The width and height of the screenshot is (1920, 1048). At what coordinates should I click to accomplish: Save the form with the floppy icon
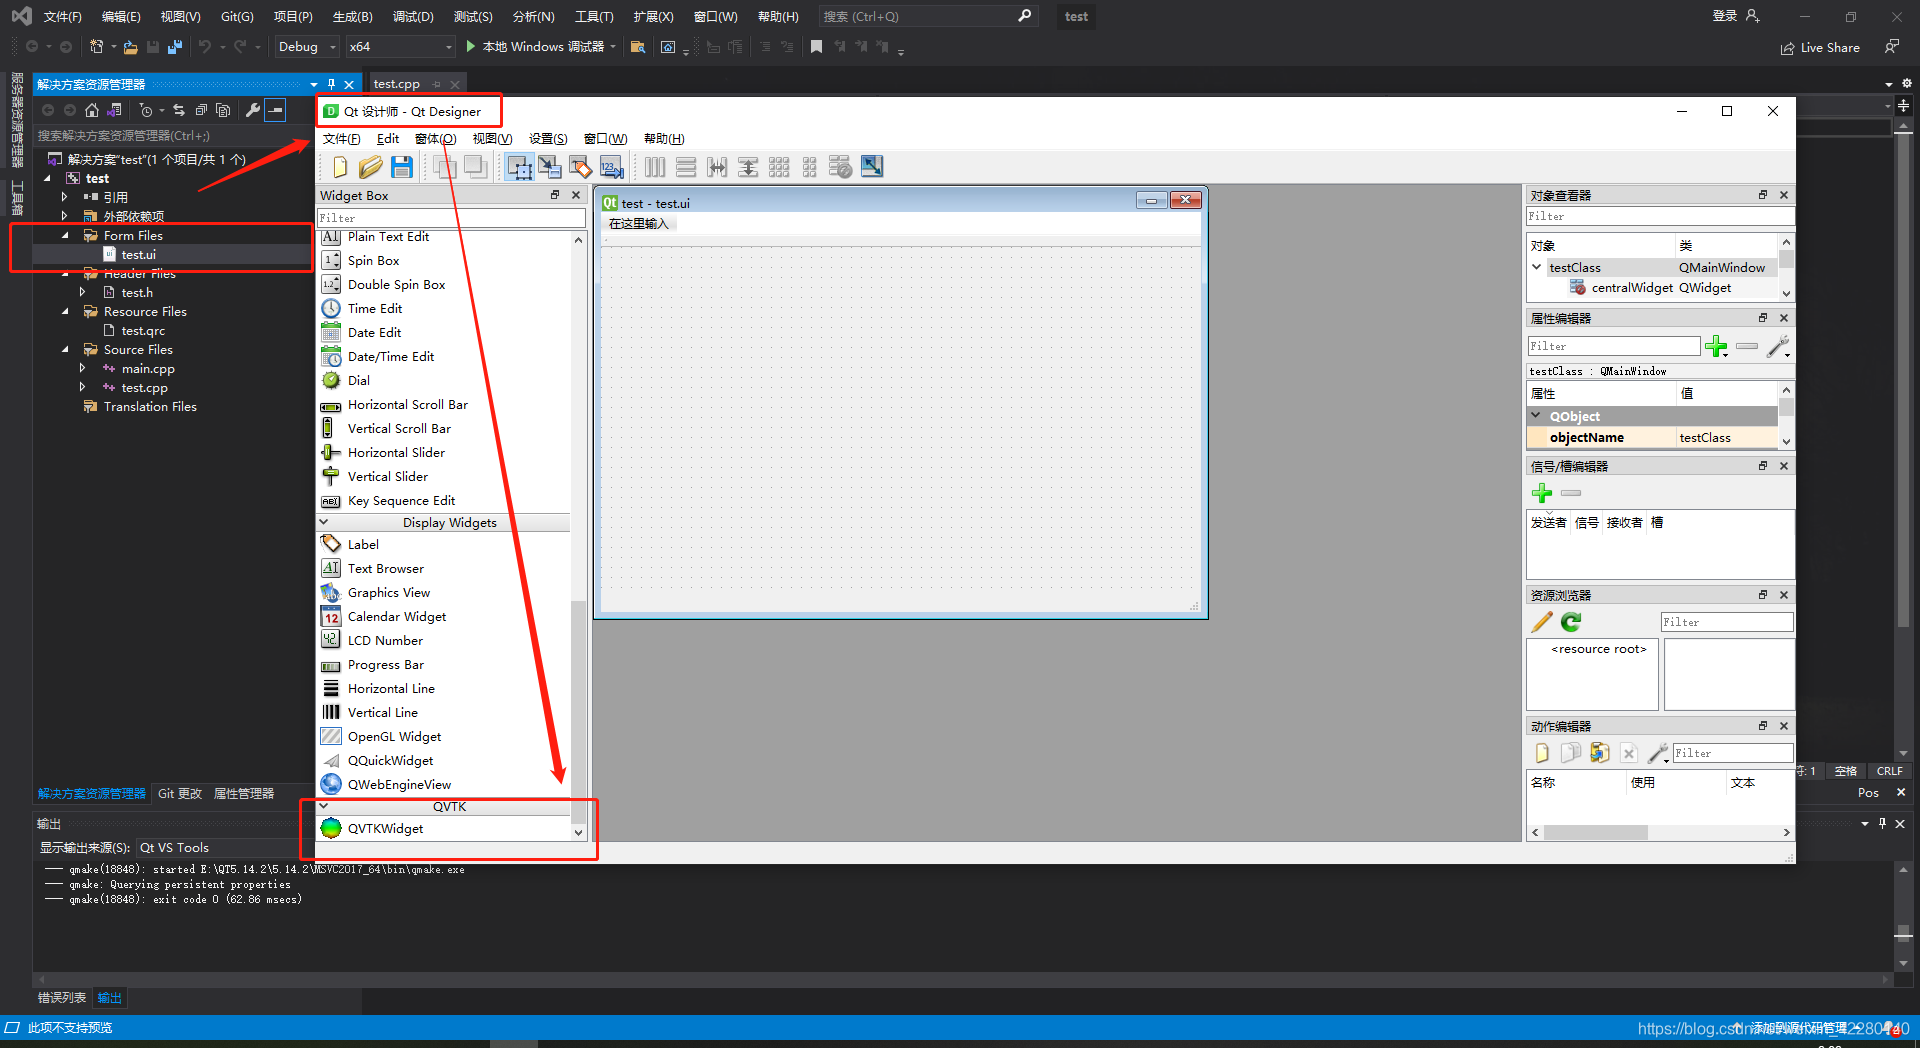[402, 167]
